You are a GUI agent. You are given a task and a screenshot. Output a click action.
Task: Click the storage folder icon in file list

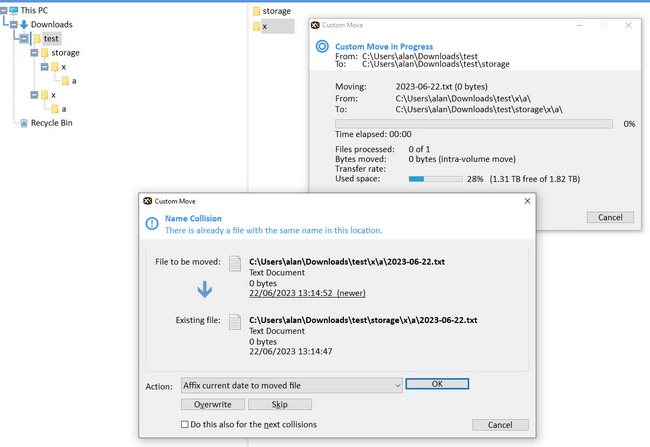(257, 11)
